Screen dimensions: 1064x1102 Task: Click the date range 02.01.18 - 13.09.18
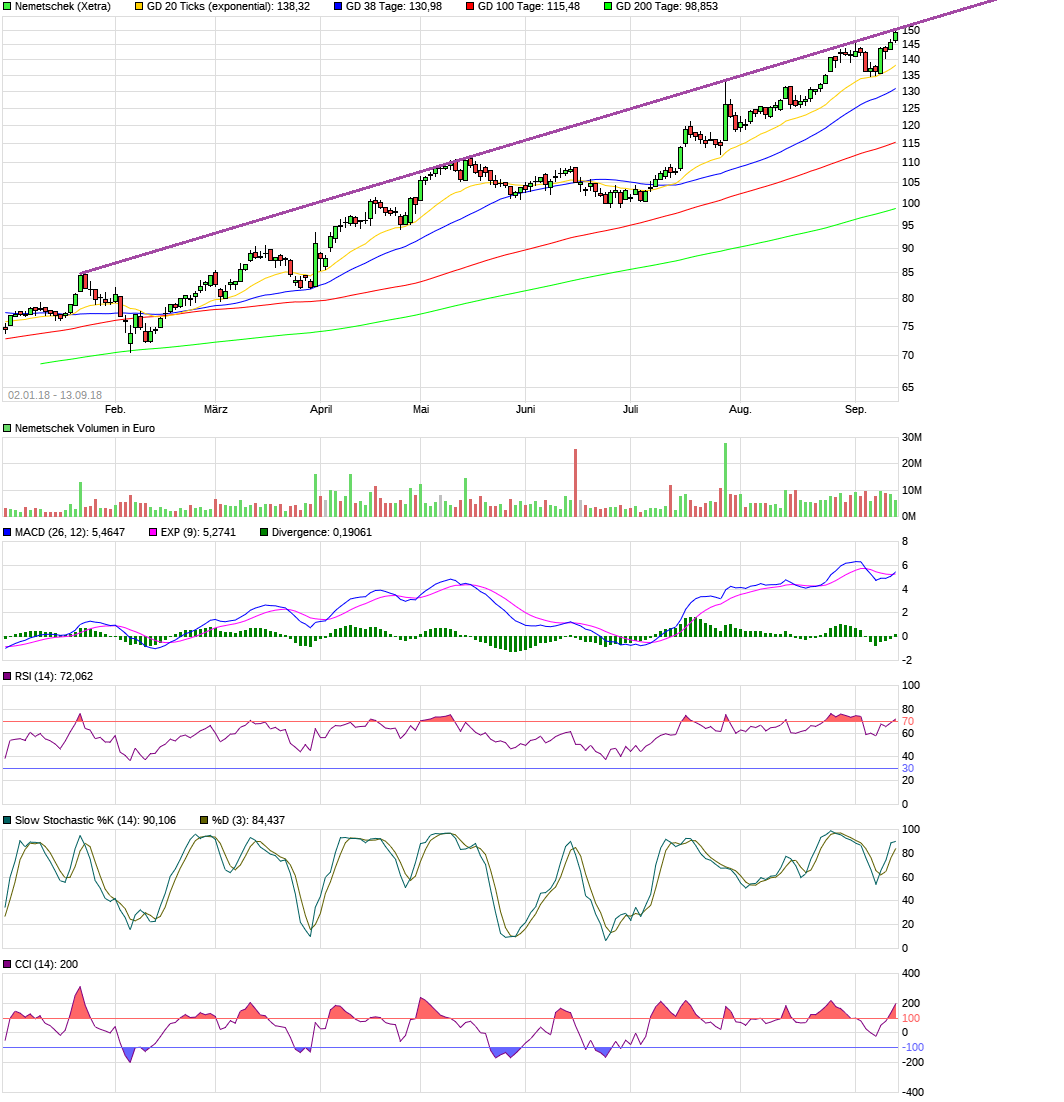(x=55, y=395)
